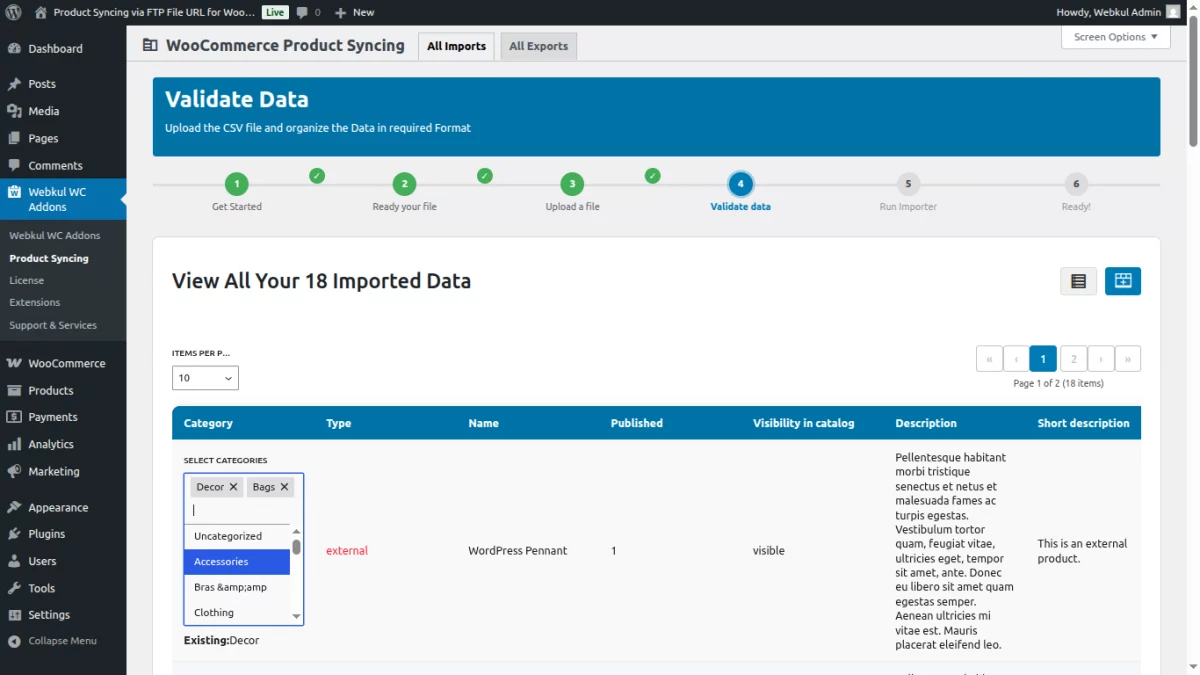Select the grid view icon
Viewport: 1200px width, 675px height.
coord(1122,281)
